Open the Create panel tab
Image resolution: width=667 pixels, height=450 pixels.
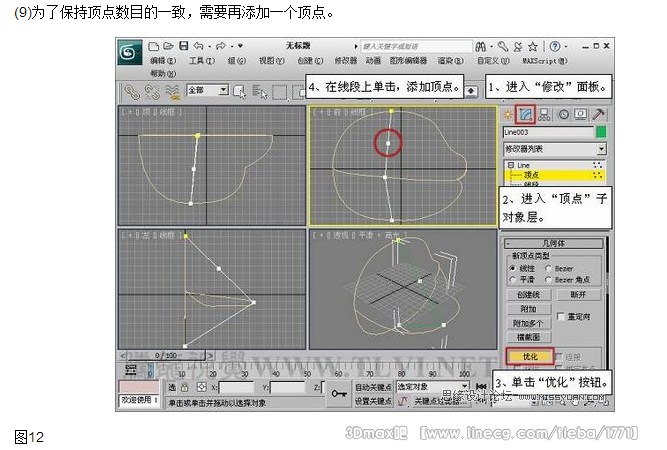point(508,114)
